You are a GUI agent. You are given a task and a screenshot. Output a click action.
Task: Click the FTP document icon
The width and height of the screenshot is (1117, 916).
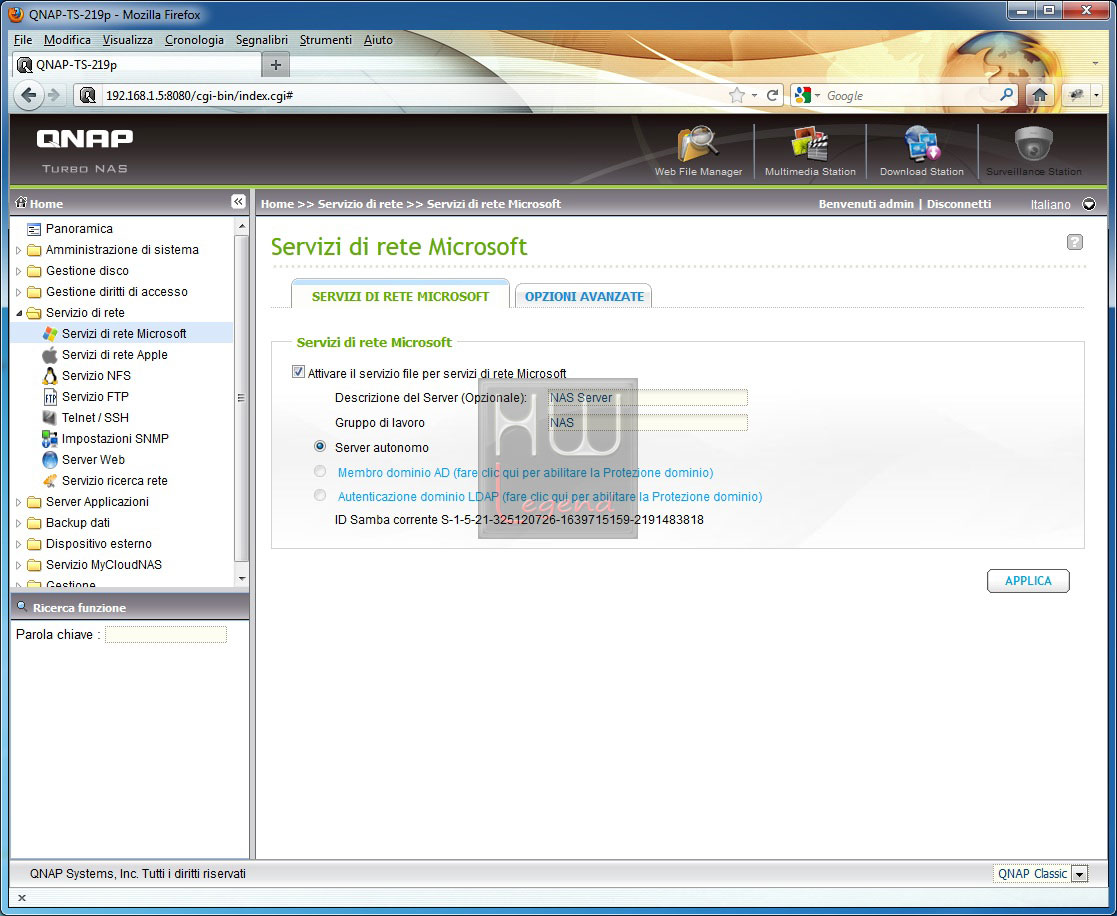pos(50,397)
